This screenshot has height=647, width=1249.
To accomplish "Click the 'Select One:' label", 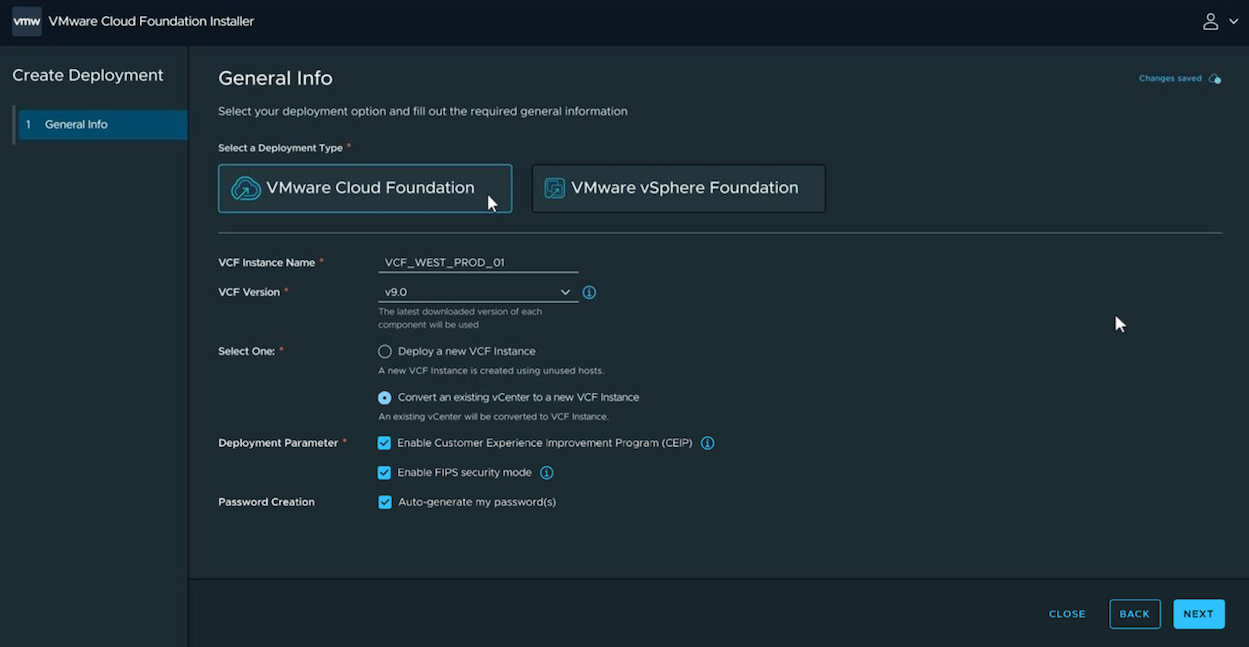I will click(x=246, y=351).
